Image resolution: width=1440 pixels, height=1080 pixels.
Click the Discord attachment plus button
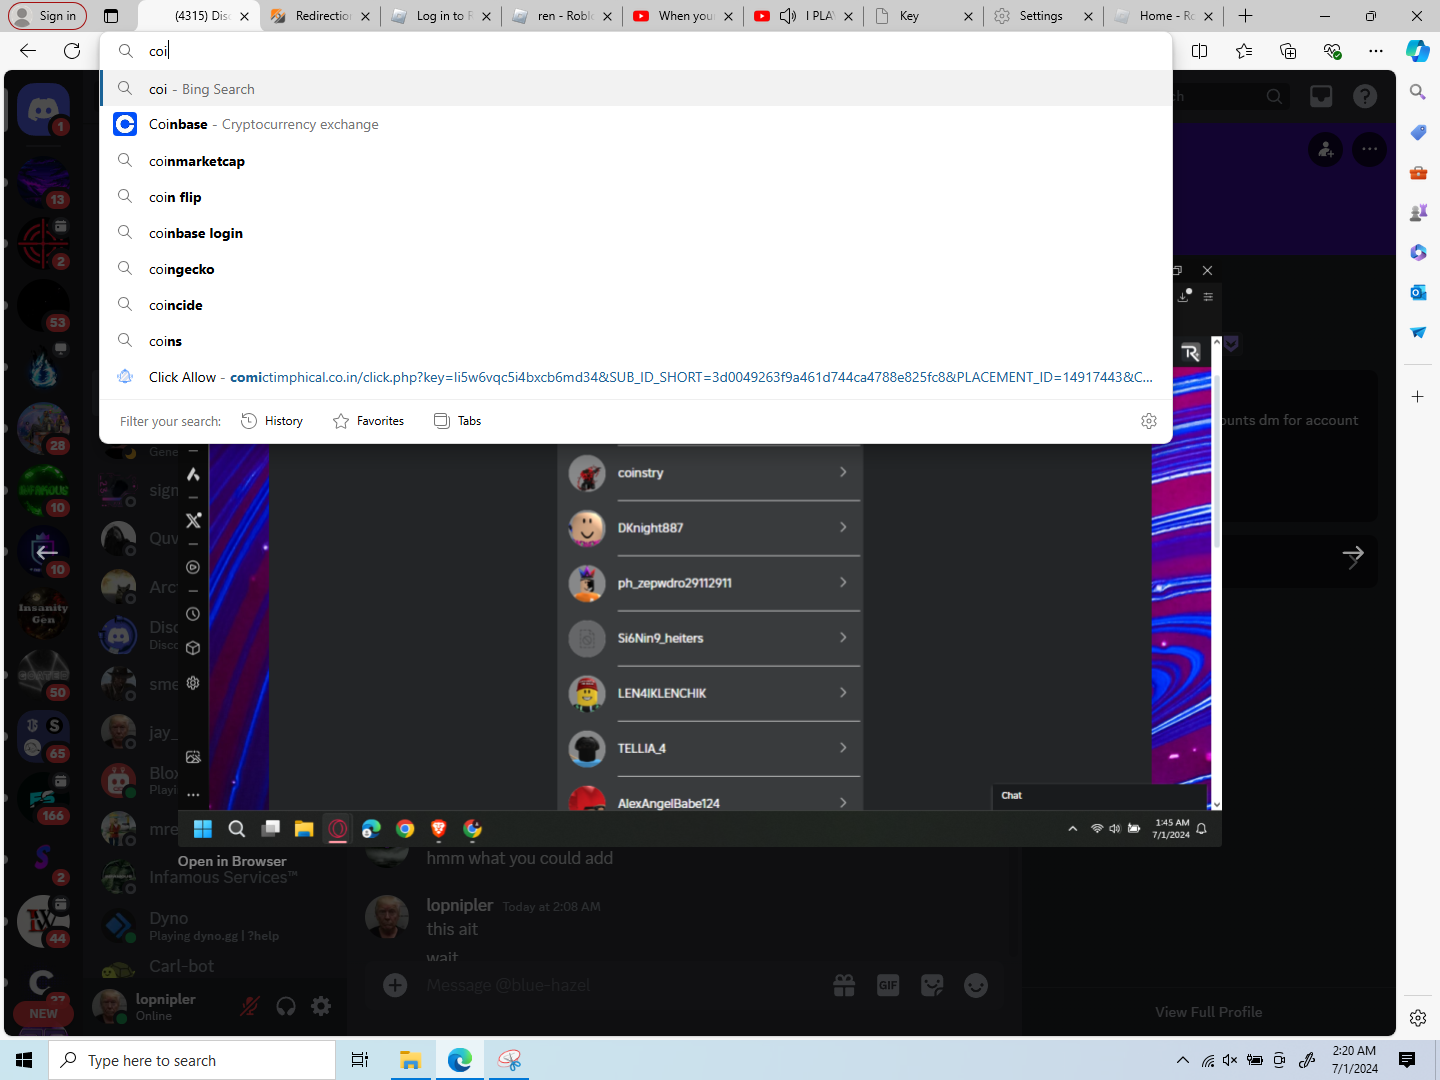[x=395, y=986]
